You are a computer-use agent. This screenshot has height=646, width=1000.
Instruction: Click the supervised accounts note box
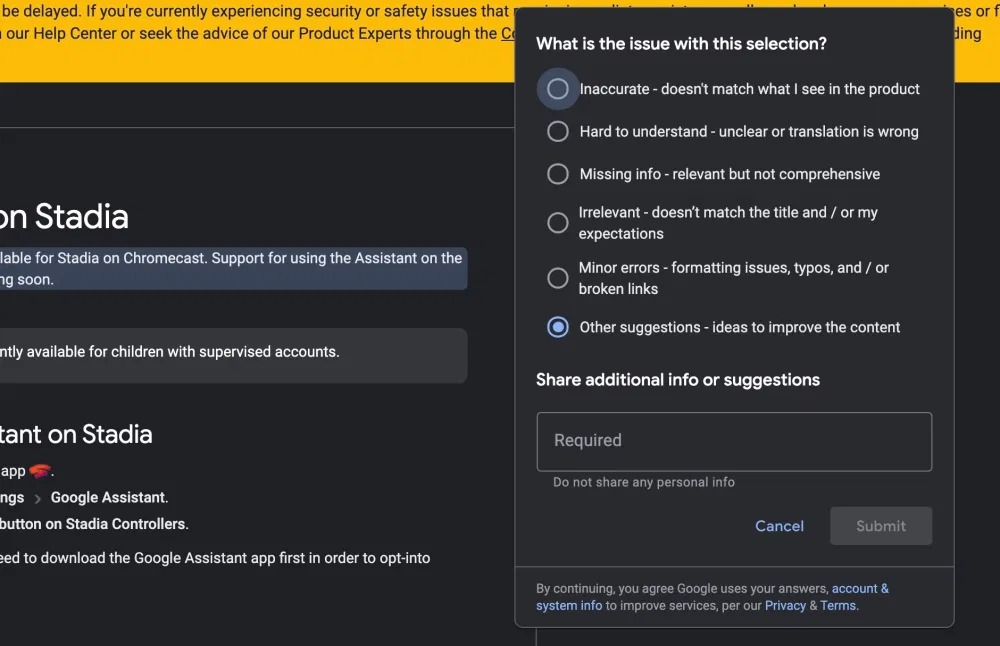[x=232, y=354]
